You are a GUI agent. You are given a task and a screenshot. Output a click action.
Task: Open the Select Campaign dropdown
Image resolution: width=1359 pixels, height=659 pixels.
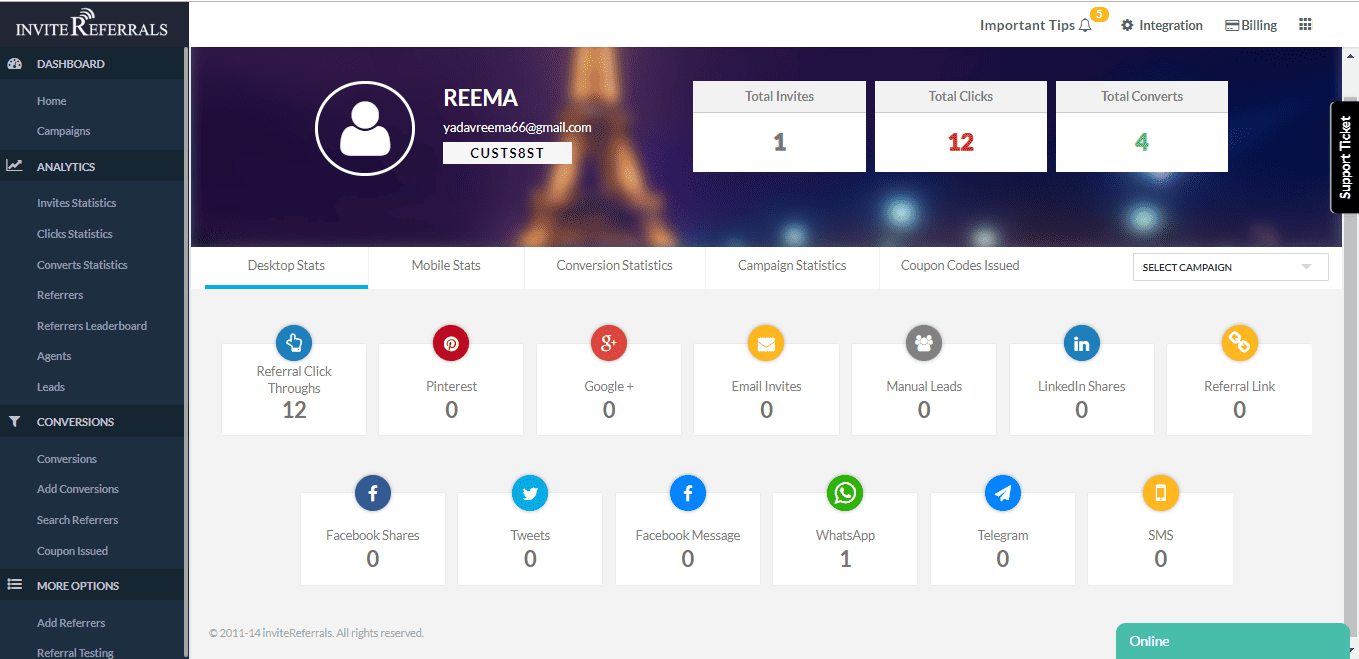tap(1229, 267)
